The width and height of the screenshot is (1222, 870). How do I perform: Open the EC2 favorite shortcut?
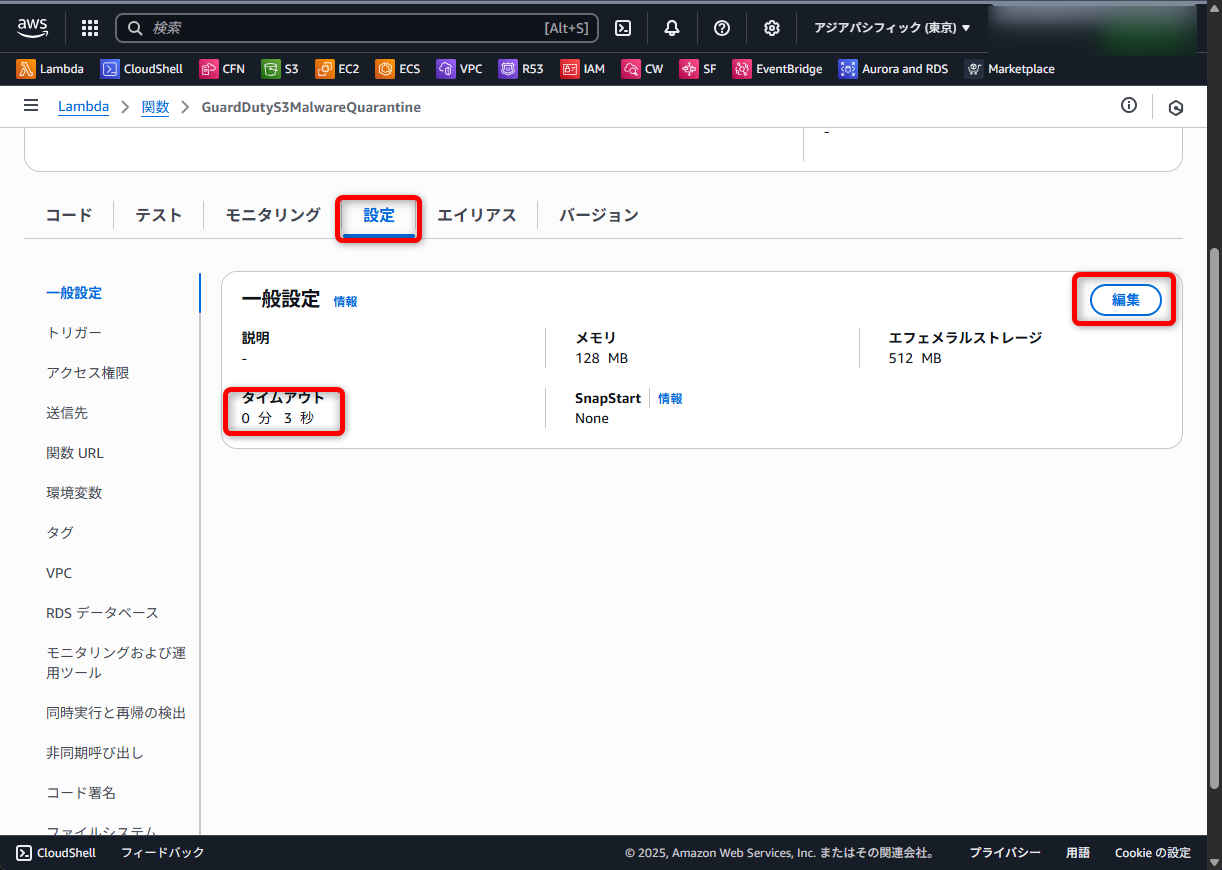337,69
